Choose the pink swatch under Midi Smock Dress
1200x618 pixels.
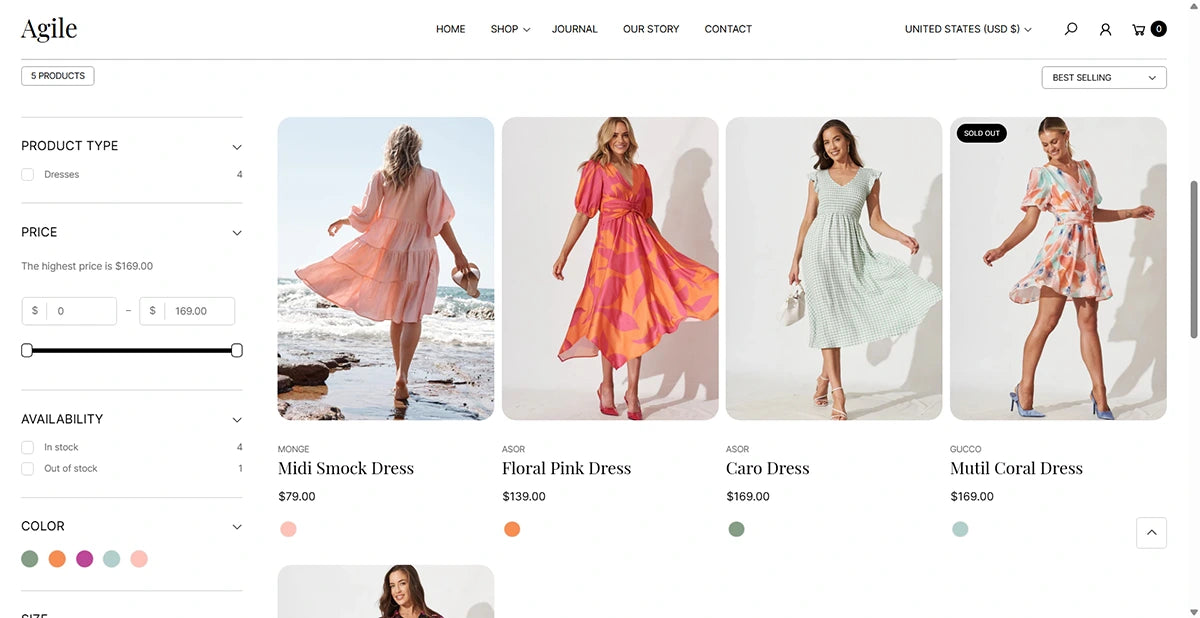[288, 529]
